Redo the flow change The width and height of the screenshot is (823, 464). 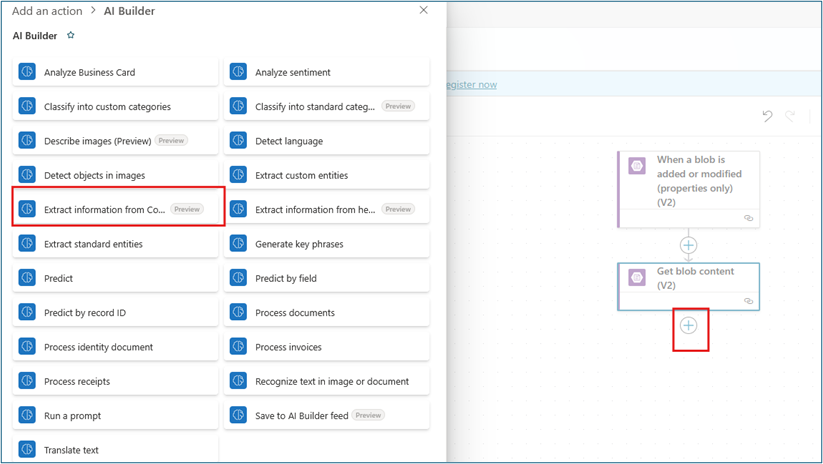pos(790,115)
